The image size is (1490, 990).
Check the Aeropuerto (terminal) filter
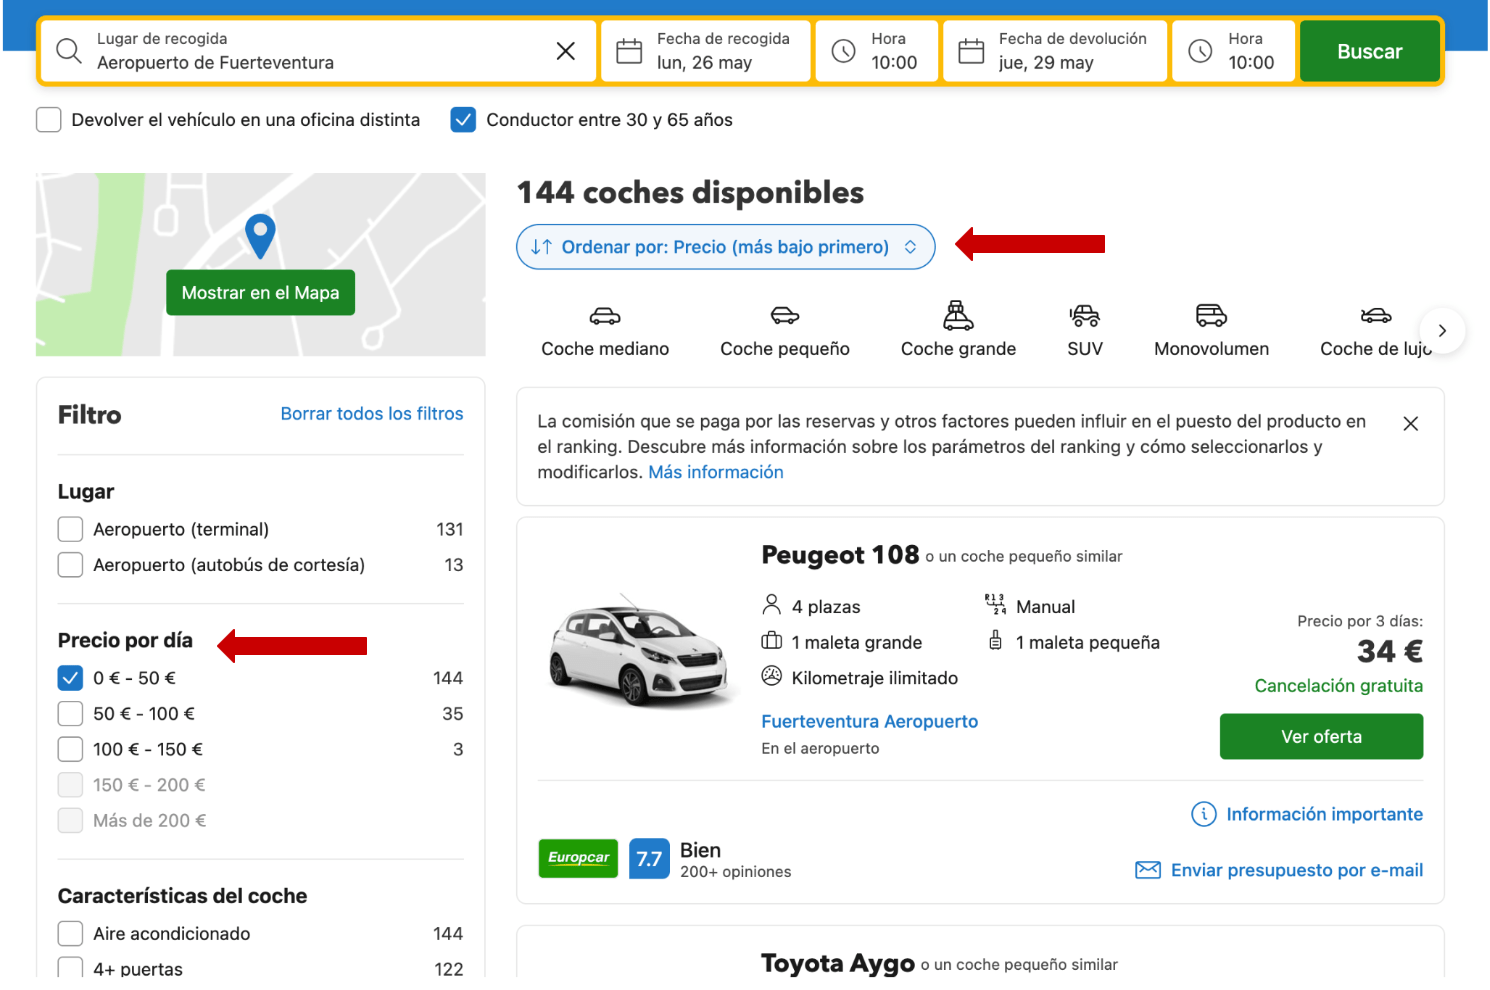coord(70,529)
